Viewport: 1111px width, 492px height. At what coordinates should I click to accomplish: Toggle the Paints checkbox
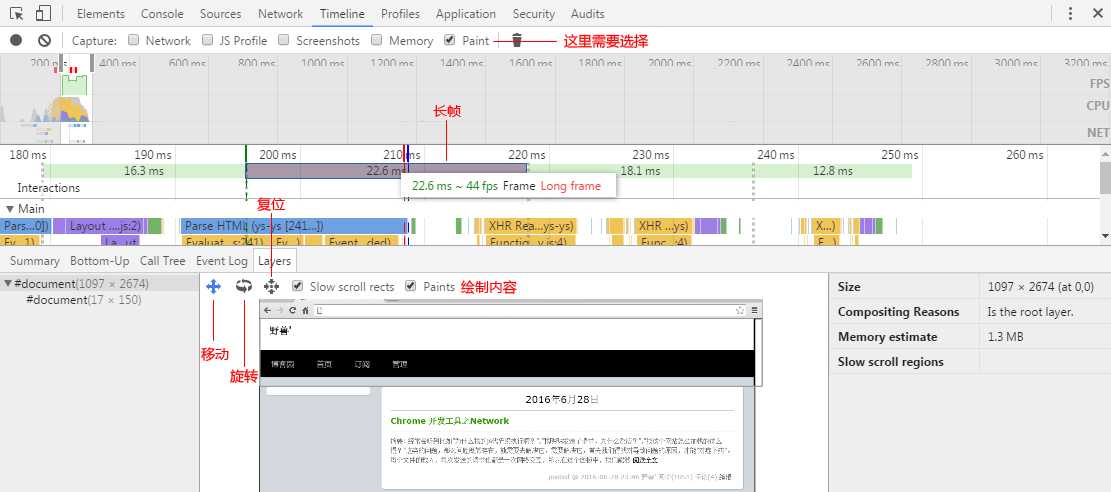(x=410, y=286)
